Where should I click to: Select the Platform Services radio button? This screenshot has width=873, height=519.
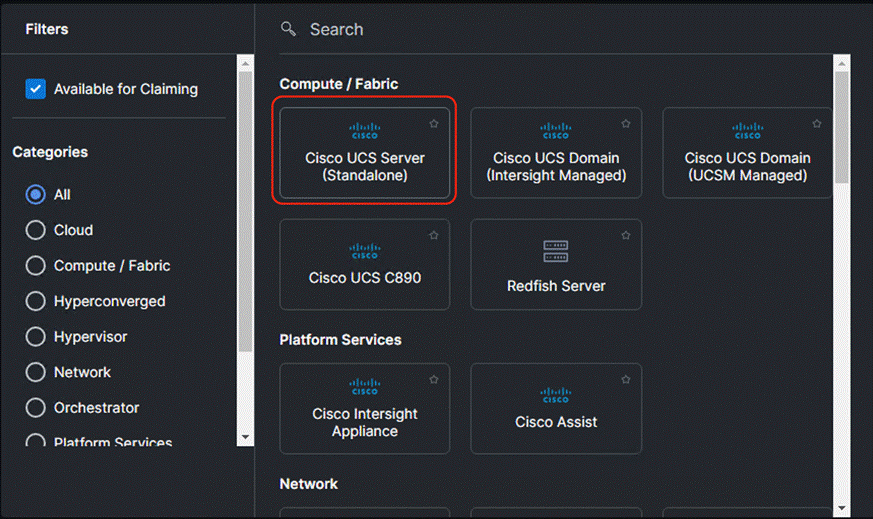[36, 440]
